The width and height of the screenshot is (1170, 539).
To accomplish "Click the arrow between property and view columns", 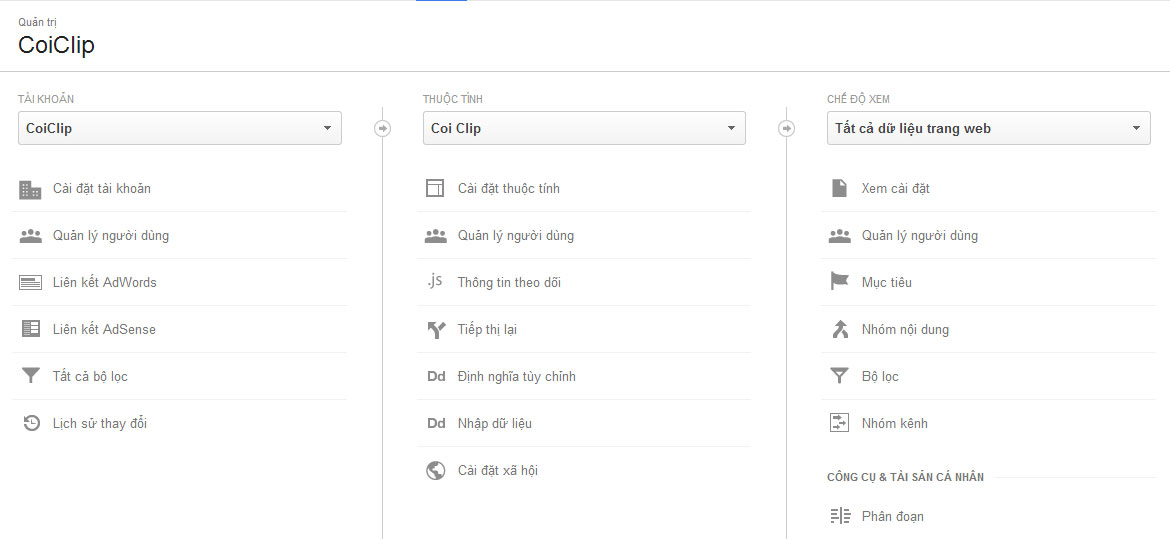I will [786, 128].
